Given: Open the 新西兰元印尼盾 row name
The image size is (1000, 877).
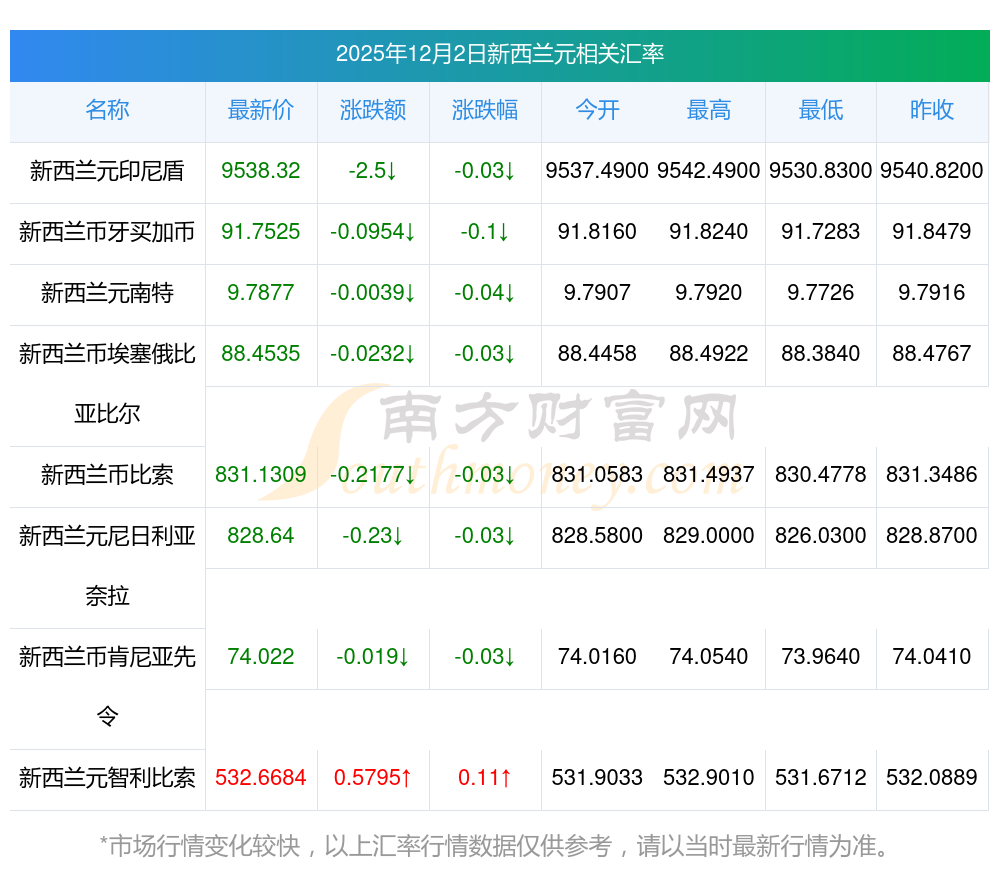Looking at the screenshot, I should (x=107, y=171).
